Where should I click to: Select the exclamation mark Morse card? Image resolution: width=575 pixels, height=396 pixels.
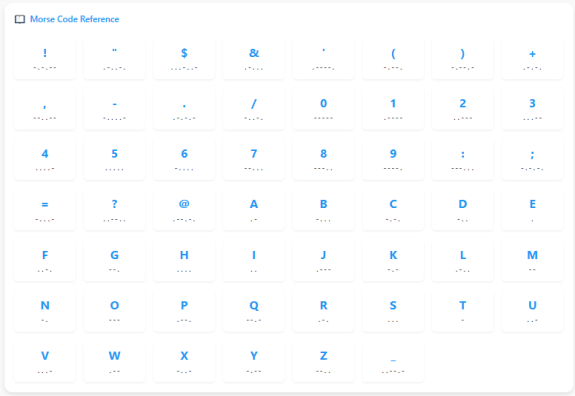45,58
